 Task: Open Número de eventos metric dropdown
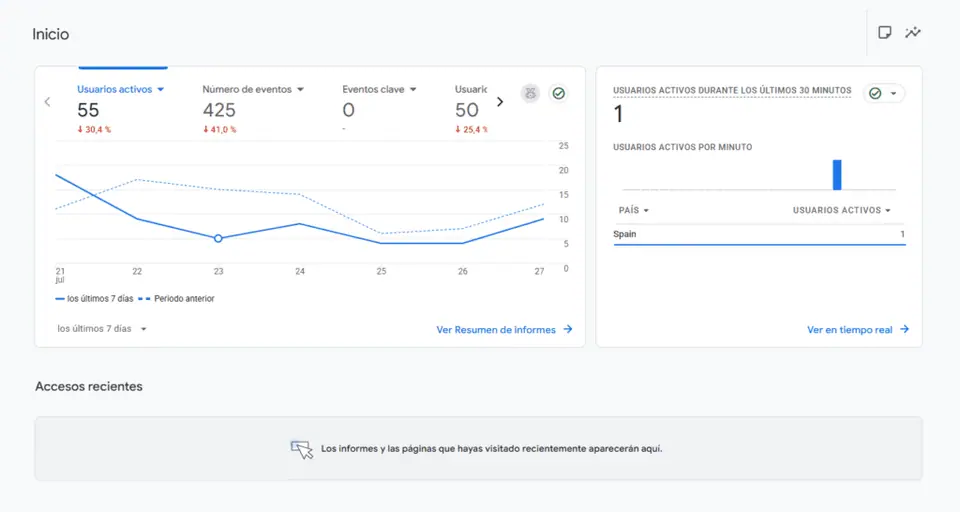click(301, 89)
